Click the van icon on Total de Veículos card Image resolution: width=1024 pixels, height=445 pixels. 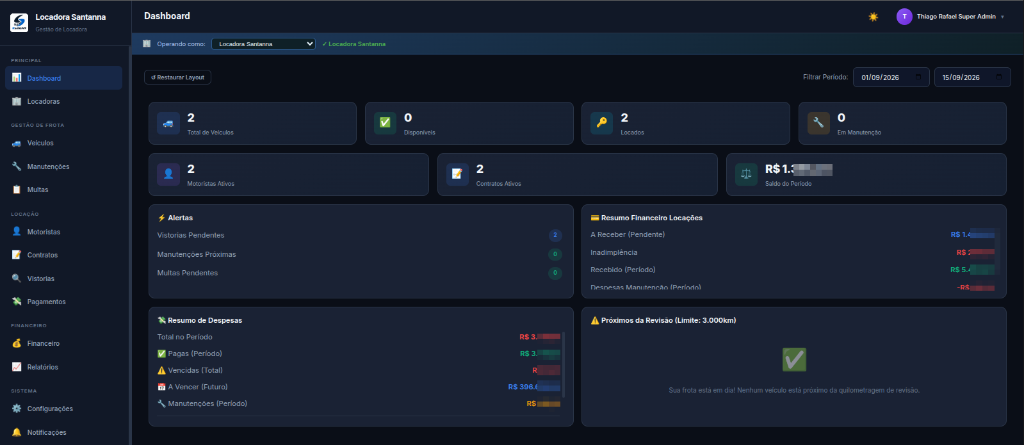coord(168,123)
